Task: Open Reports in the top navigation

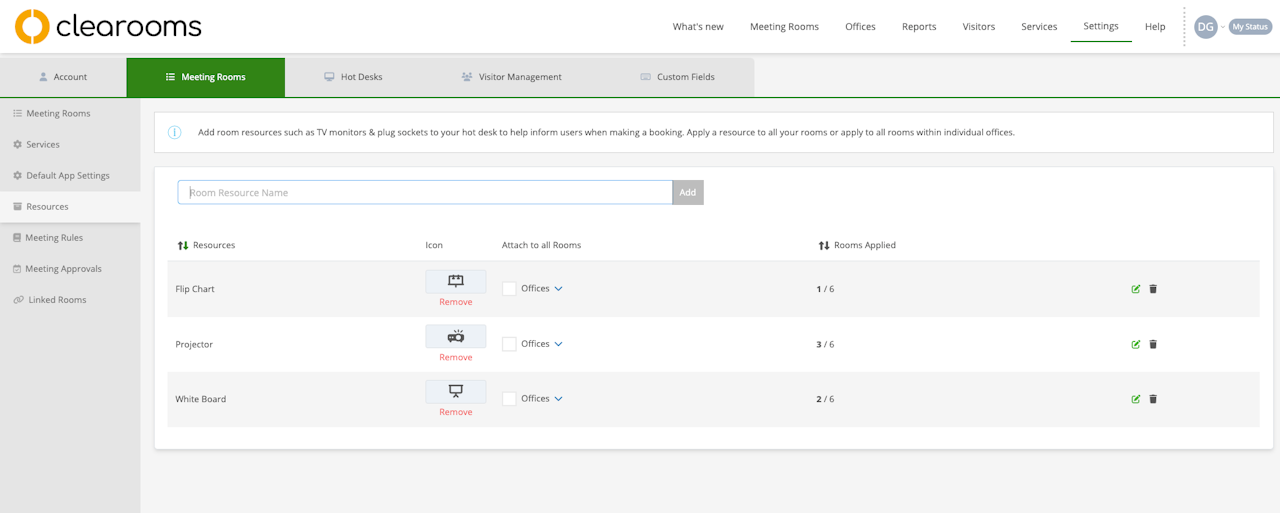Action: [x=919, y=27]
